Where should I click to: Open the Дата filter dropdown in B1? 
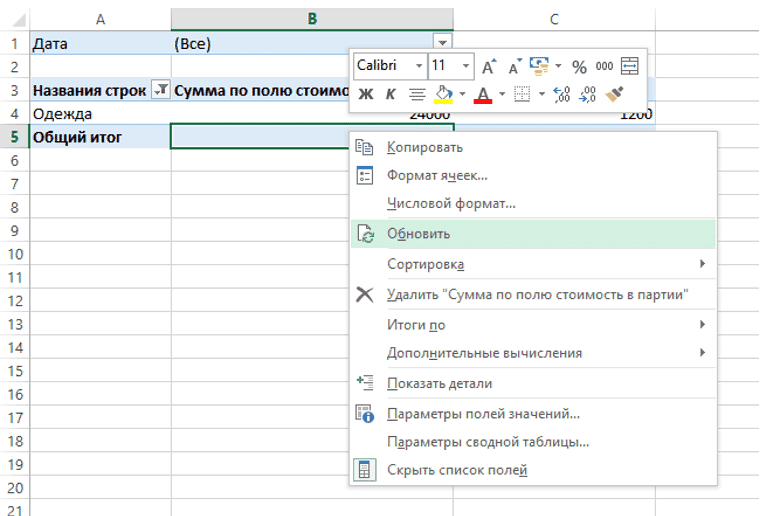pyautogui.click(x=442, y=43)
